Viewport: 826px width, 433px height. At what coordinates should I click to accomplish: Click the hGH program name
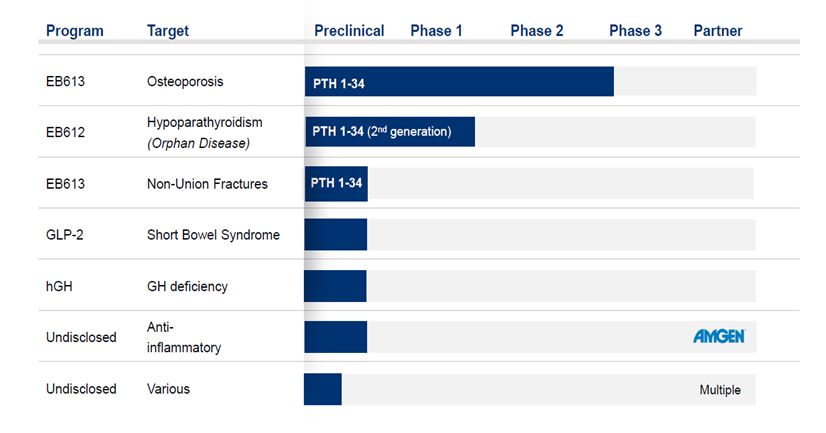coord(60,286)
